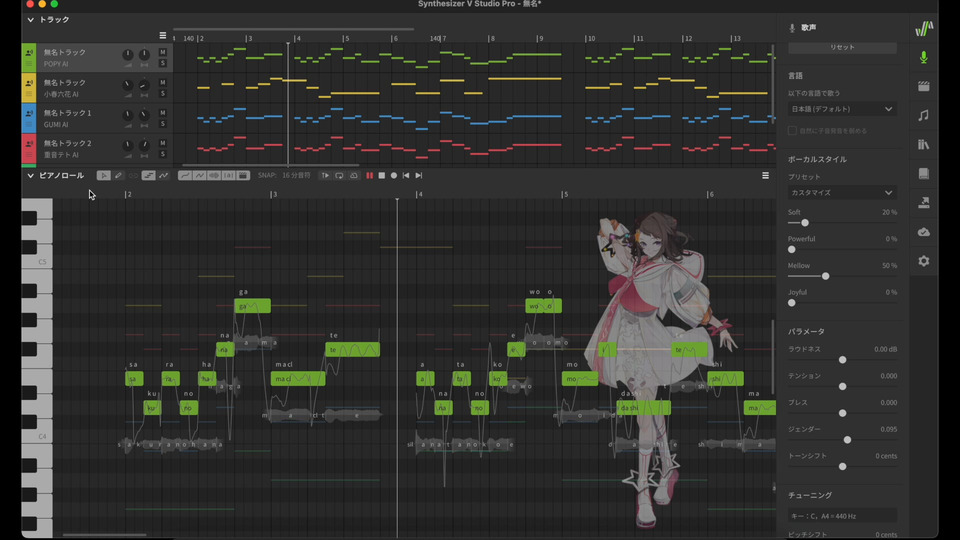Open the settings gear panel
This screenshot has height=540, width=960.
(924, 261)
